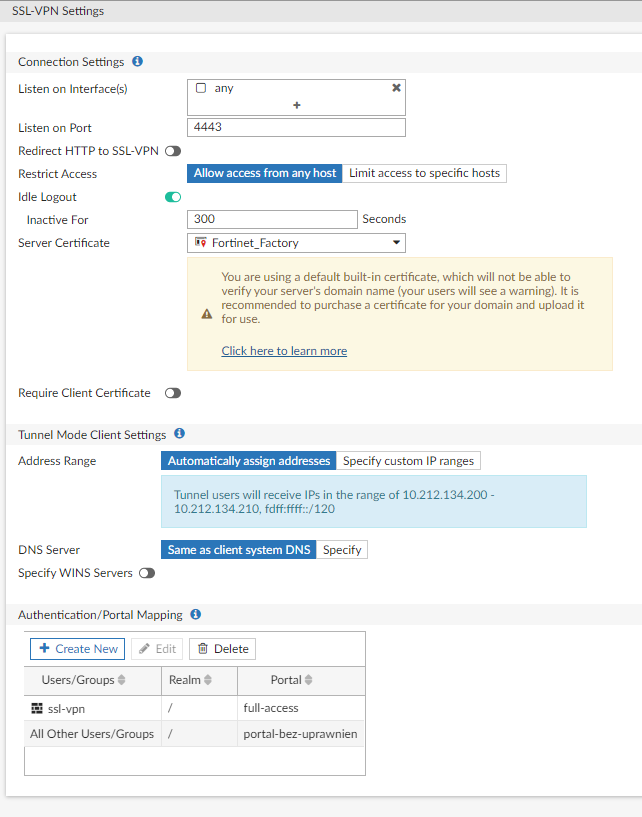Sort the table by the Portal column
The image size is (642, 817).
[307, 680]
